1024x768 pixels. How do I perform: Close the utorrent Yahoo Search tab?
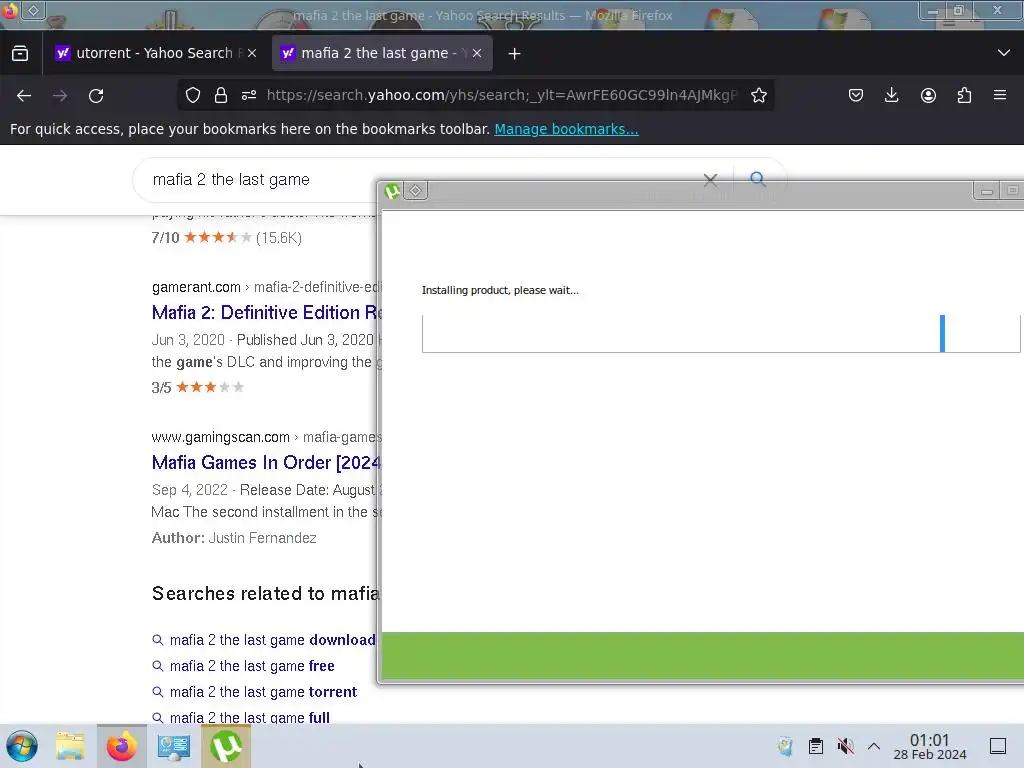point(252,54)
